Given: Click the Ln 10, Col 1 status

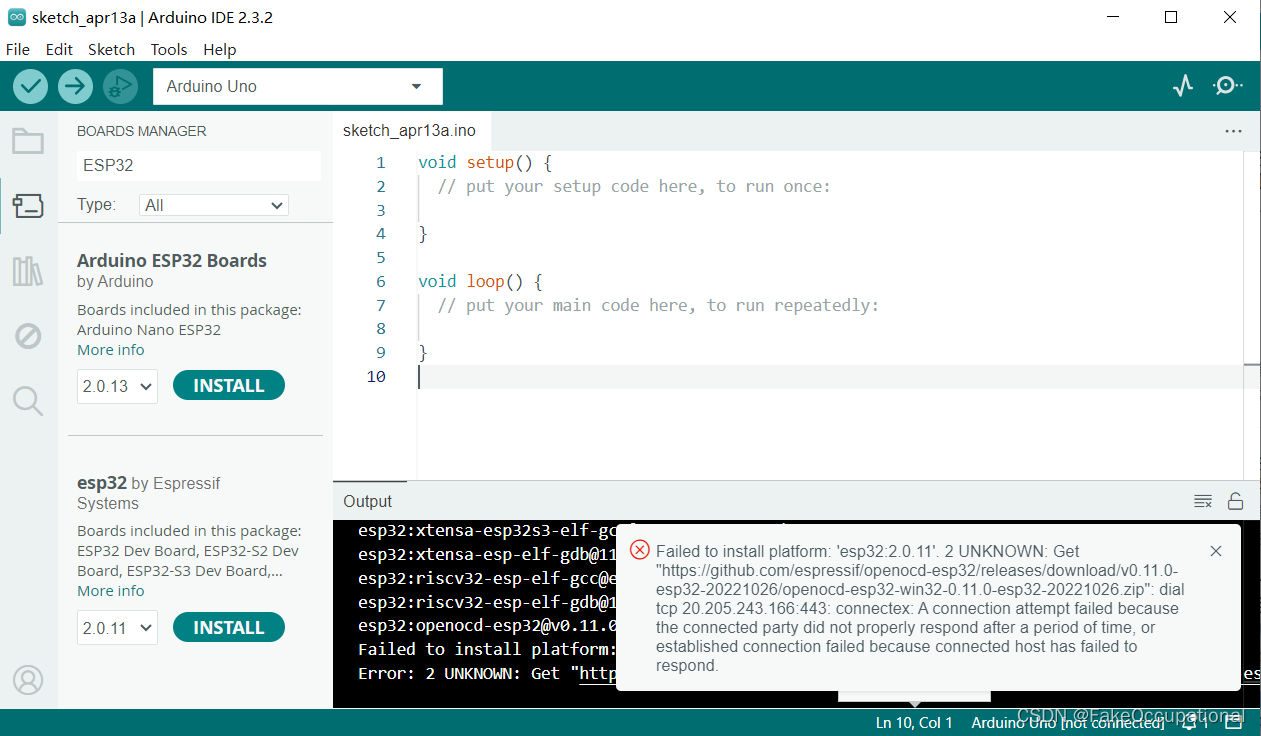Looking at the screenshot, I should pos(914,722).
